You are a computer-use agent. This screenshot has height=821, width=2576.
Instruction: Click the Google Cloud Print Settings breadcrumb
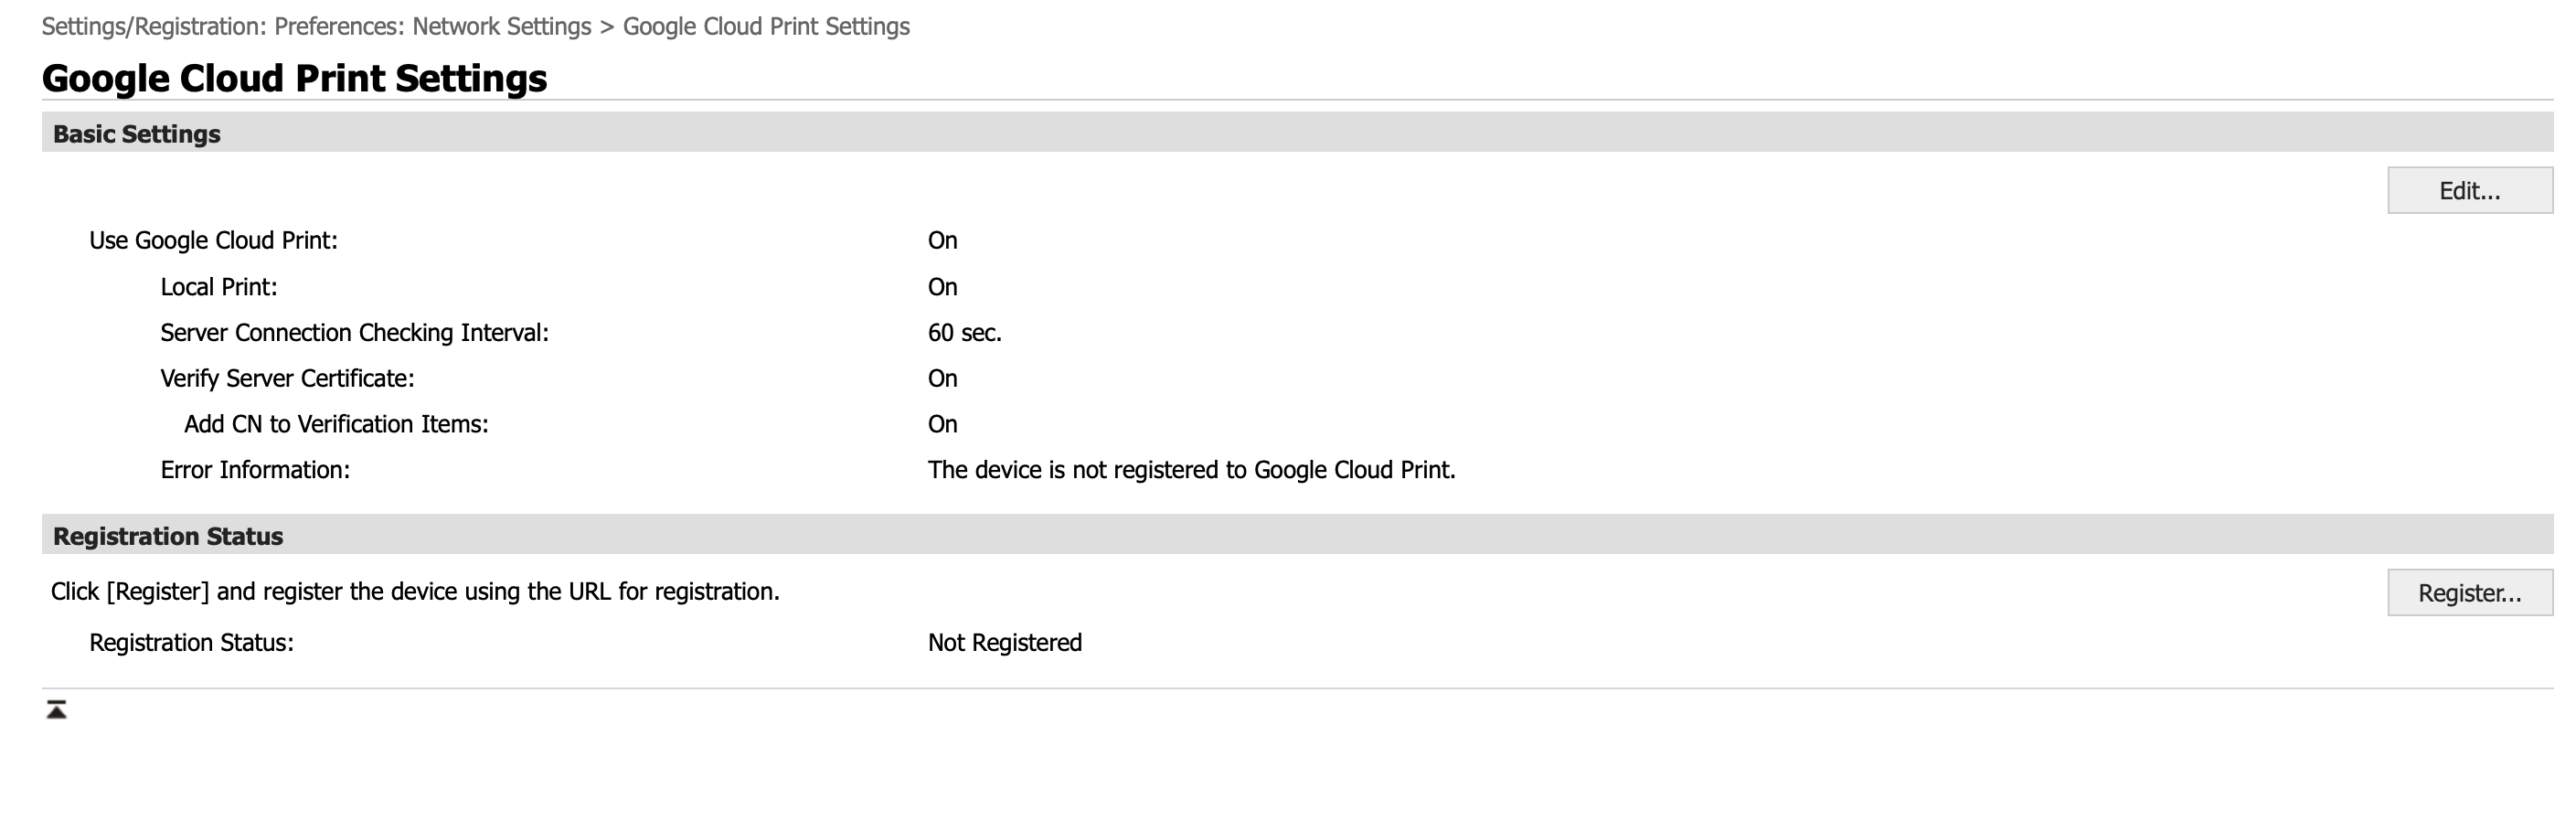(x=766, y=27)
